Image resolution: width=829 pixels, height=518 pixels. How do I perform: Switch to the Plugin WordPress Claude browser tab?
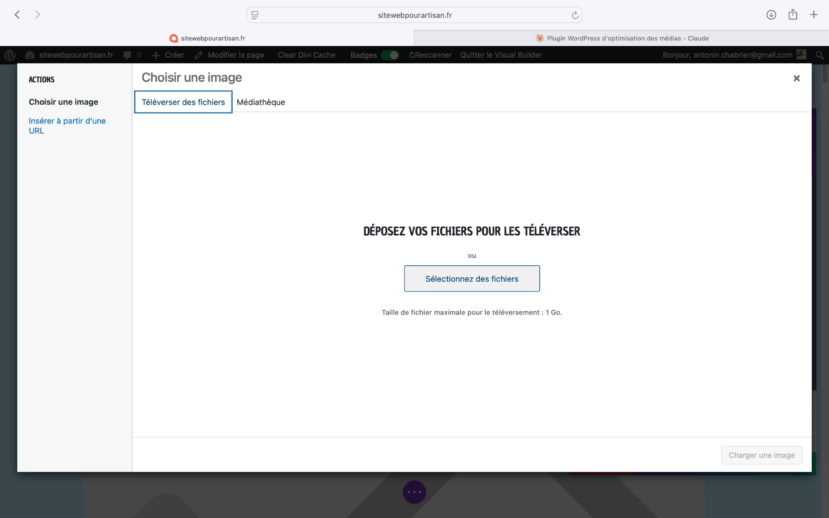(x=621, y=38)
